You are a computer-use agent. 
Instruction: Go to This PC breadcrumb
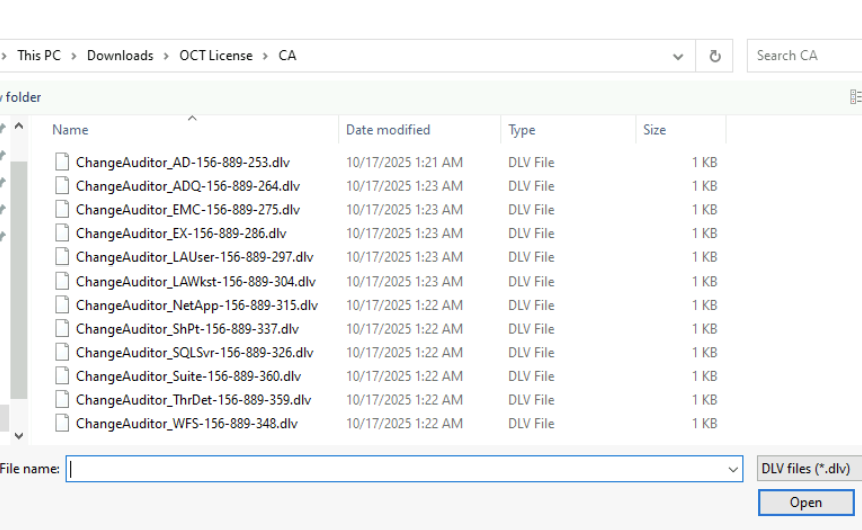pos(38,56)
